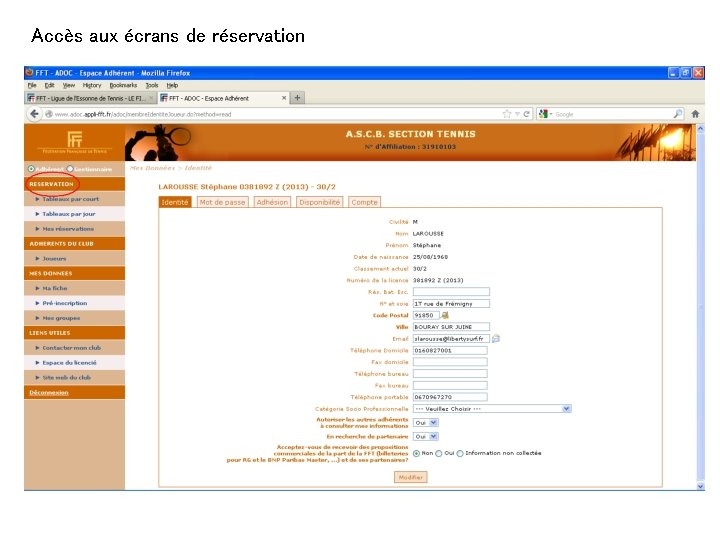The height and width of the screenshot is (540, 720).
Task: Close the FFT - ADOC Espace Adhérent tab
Action: pyautogui.click(x=284, y=98)
